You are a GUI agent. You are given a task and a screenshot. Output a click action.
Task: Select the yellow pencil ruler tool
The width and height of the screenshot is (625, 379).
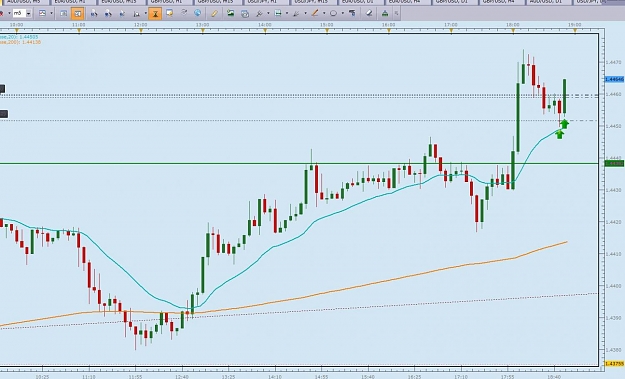[214, 14]
